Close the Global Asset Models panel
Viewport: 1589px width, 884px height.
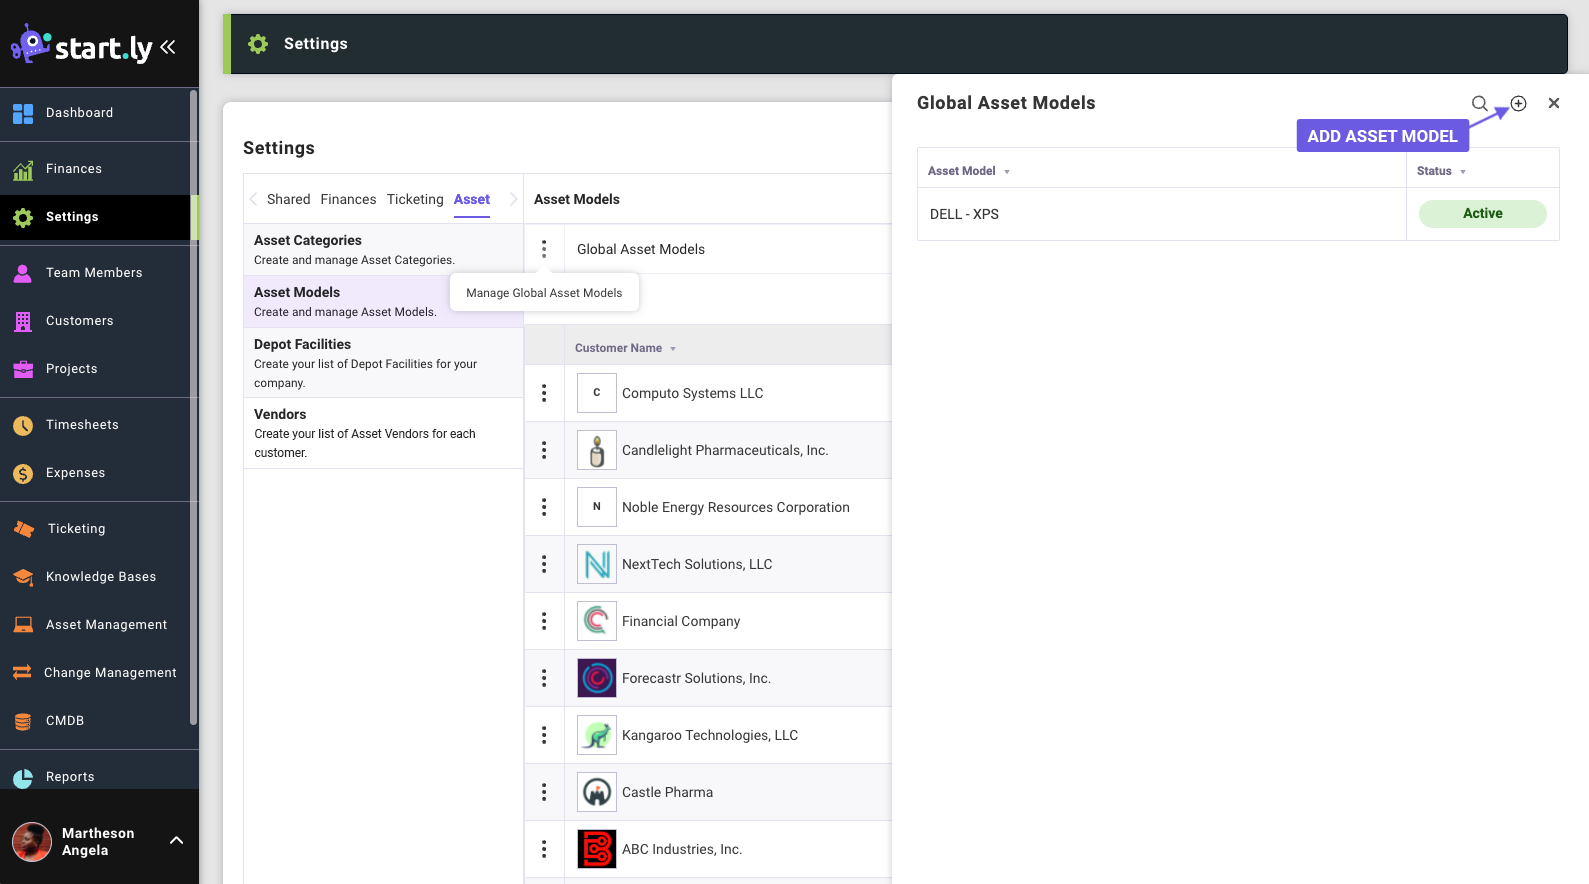(x=1553, y=103)
